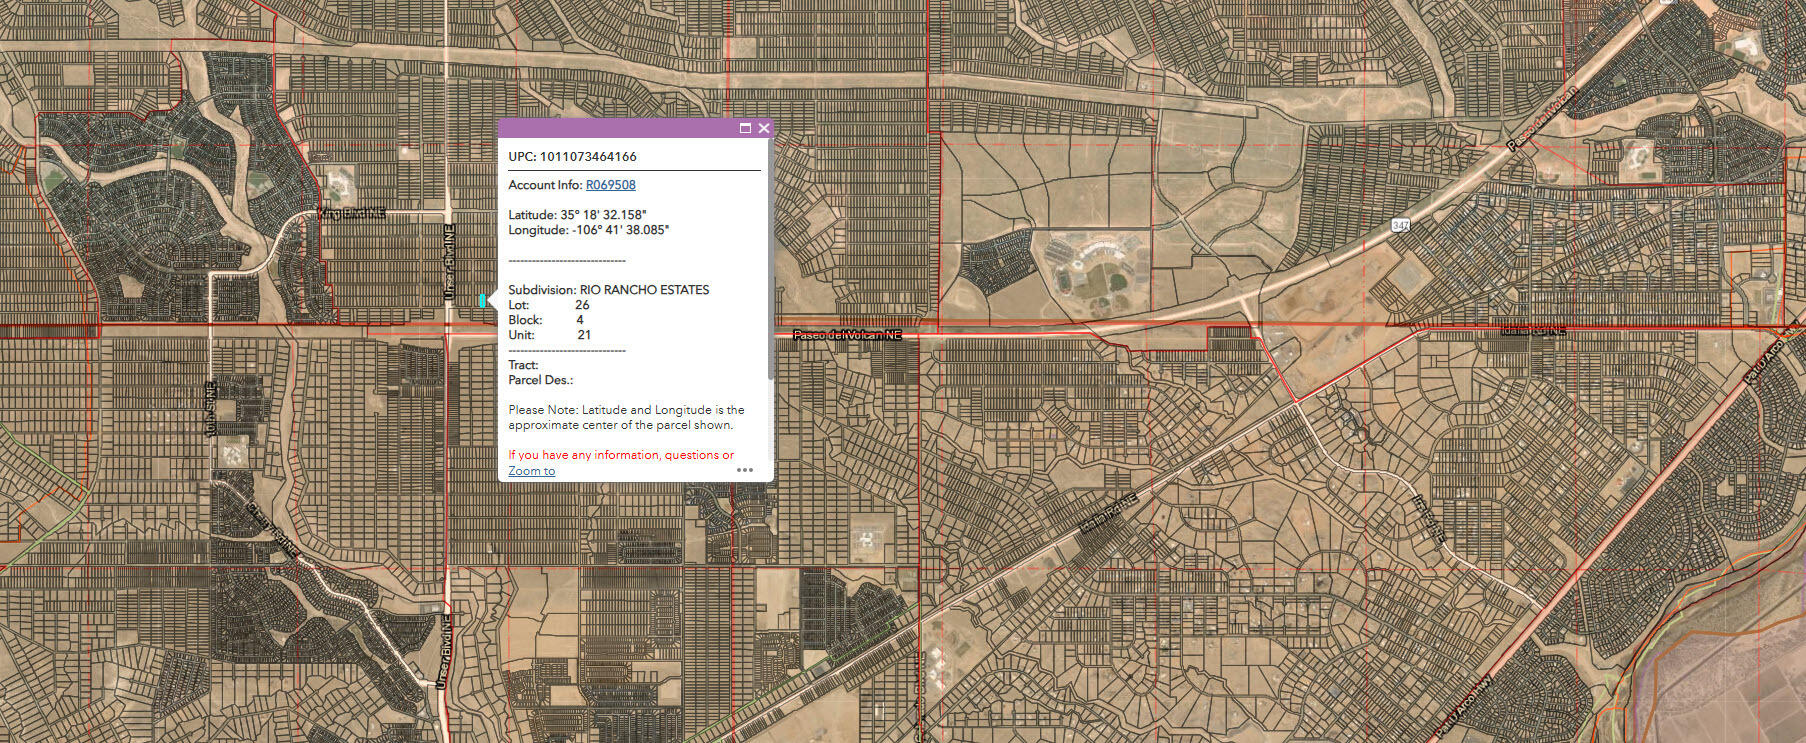Click the Longitude coordinate line
Image resolution: width=1806 pixels, height=743 pixels.
point(588,230)
